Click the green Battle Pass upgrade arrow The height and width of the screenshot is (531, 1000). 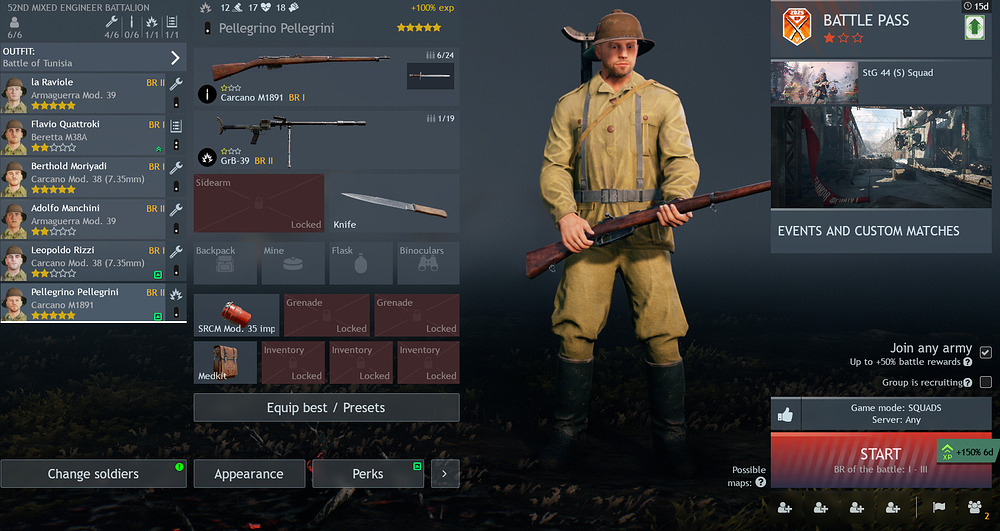pyautogui.click(x=974, y=27)
